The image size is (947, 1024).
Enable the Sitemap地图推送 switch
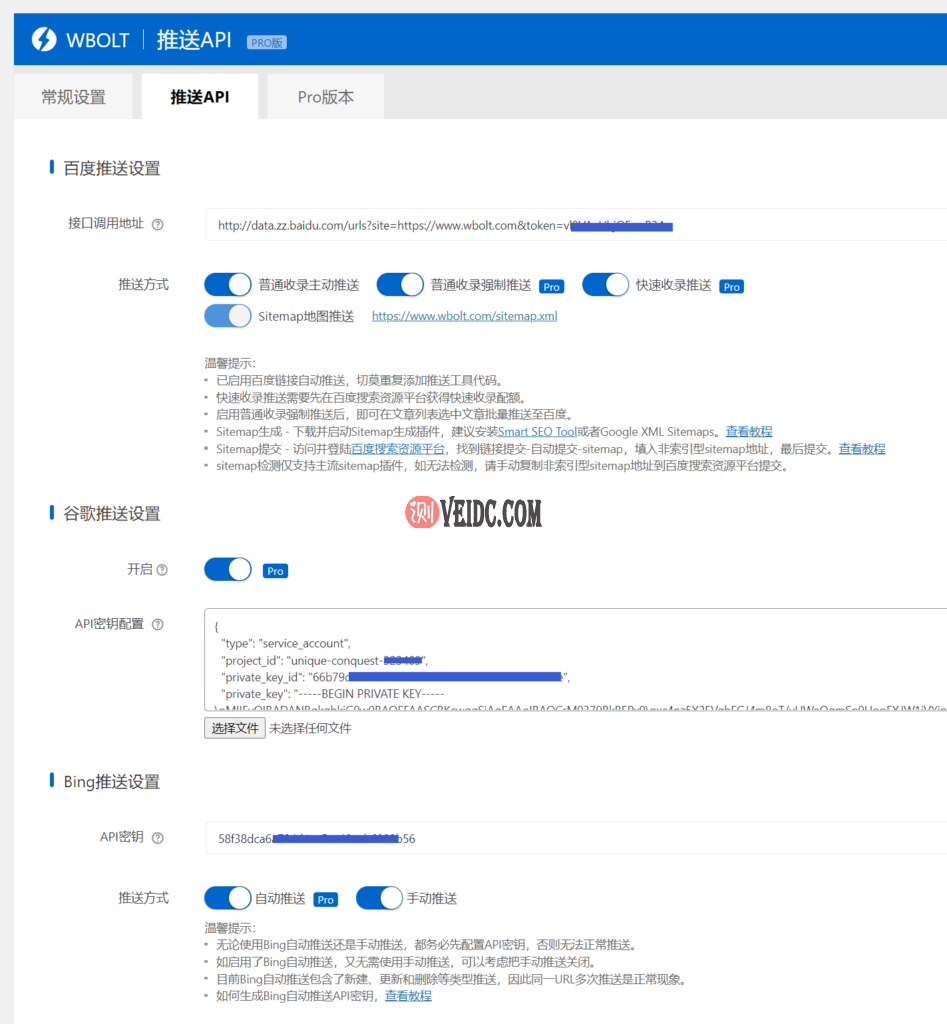coord(227,314)
